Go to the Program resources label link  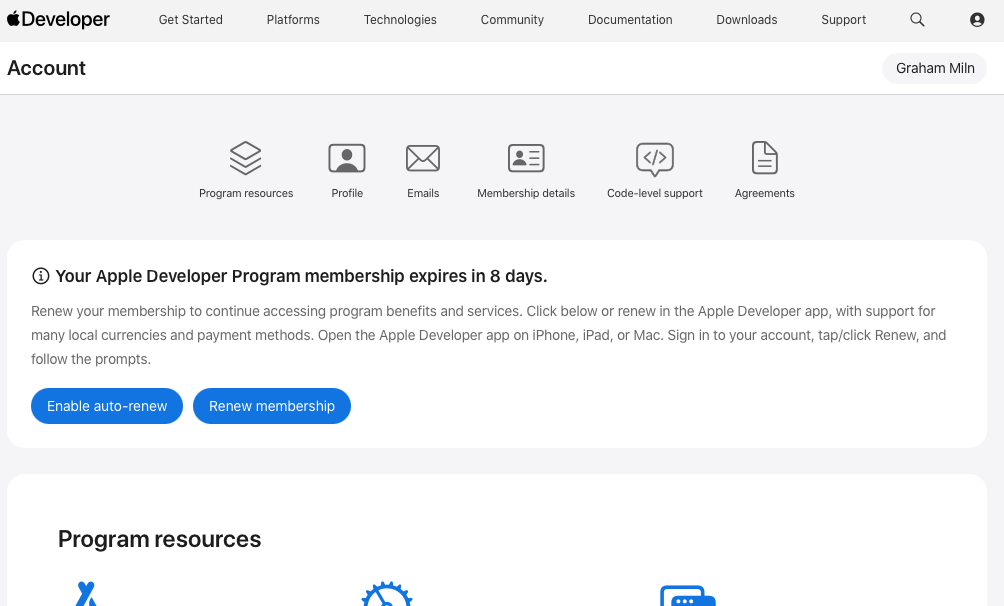(x=246, y=193)
